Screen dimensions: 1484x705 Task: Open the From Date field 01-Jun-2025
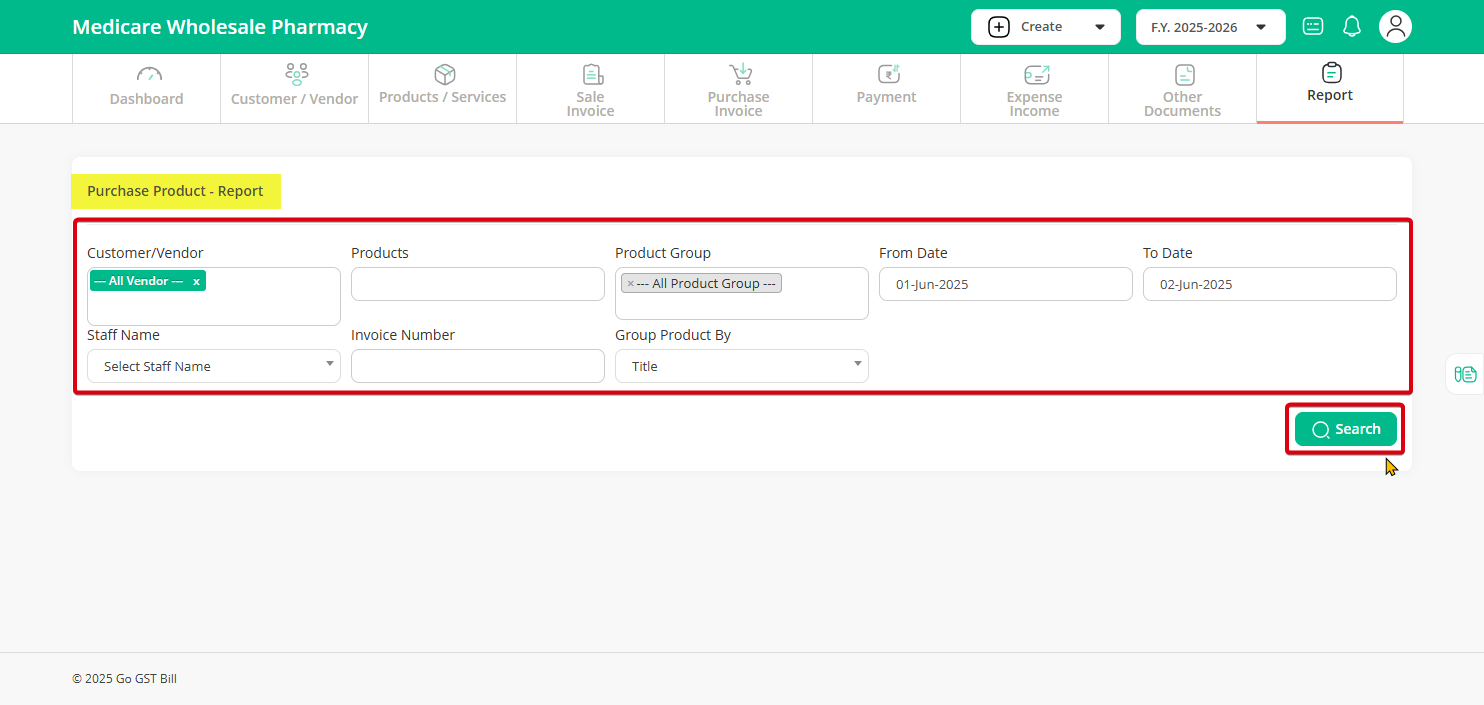point(1006,284)
